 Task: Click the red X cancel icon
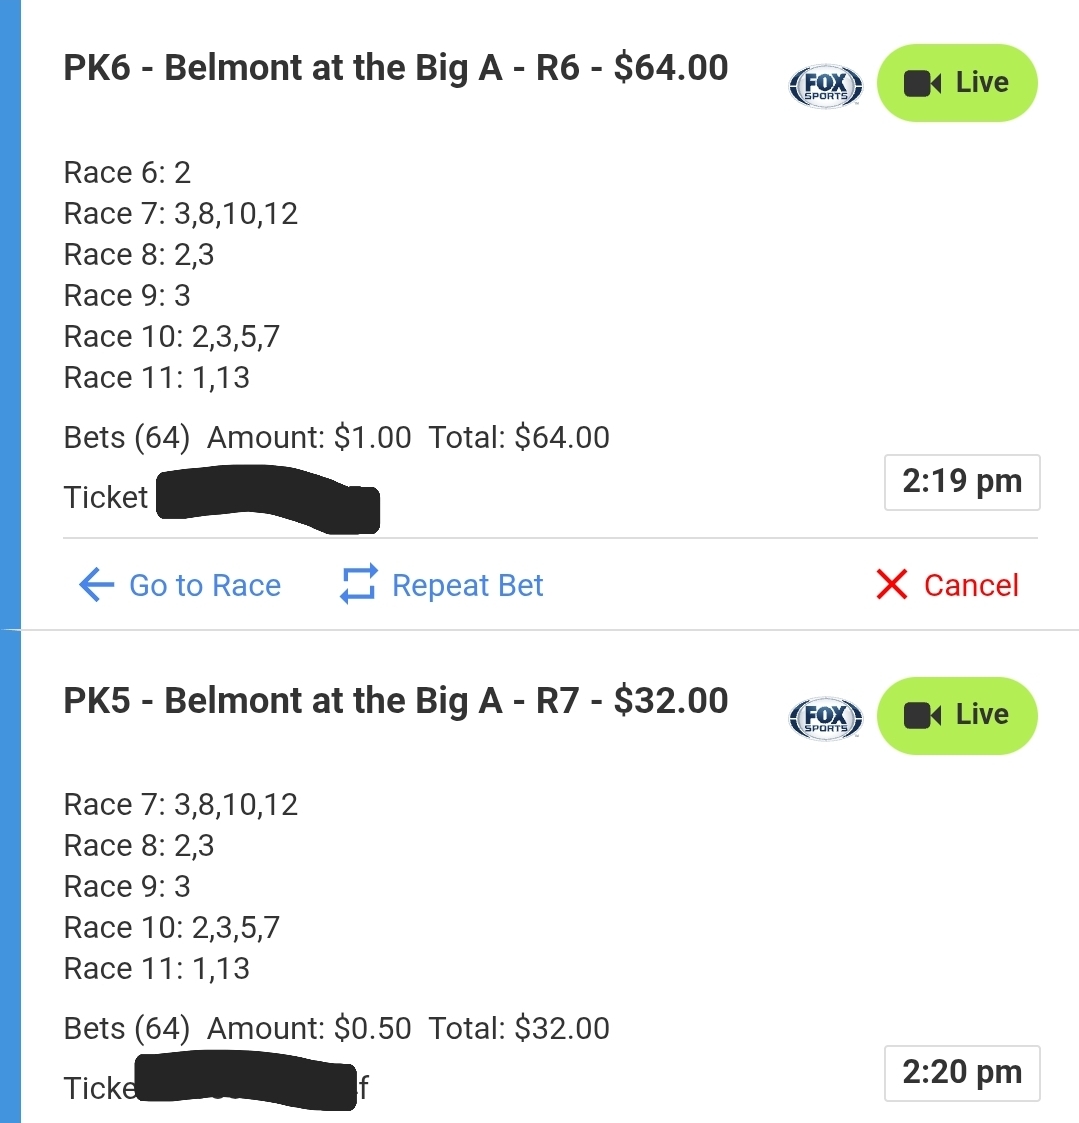coord(891,585)
